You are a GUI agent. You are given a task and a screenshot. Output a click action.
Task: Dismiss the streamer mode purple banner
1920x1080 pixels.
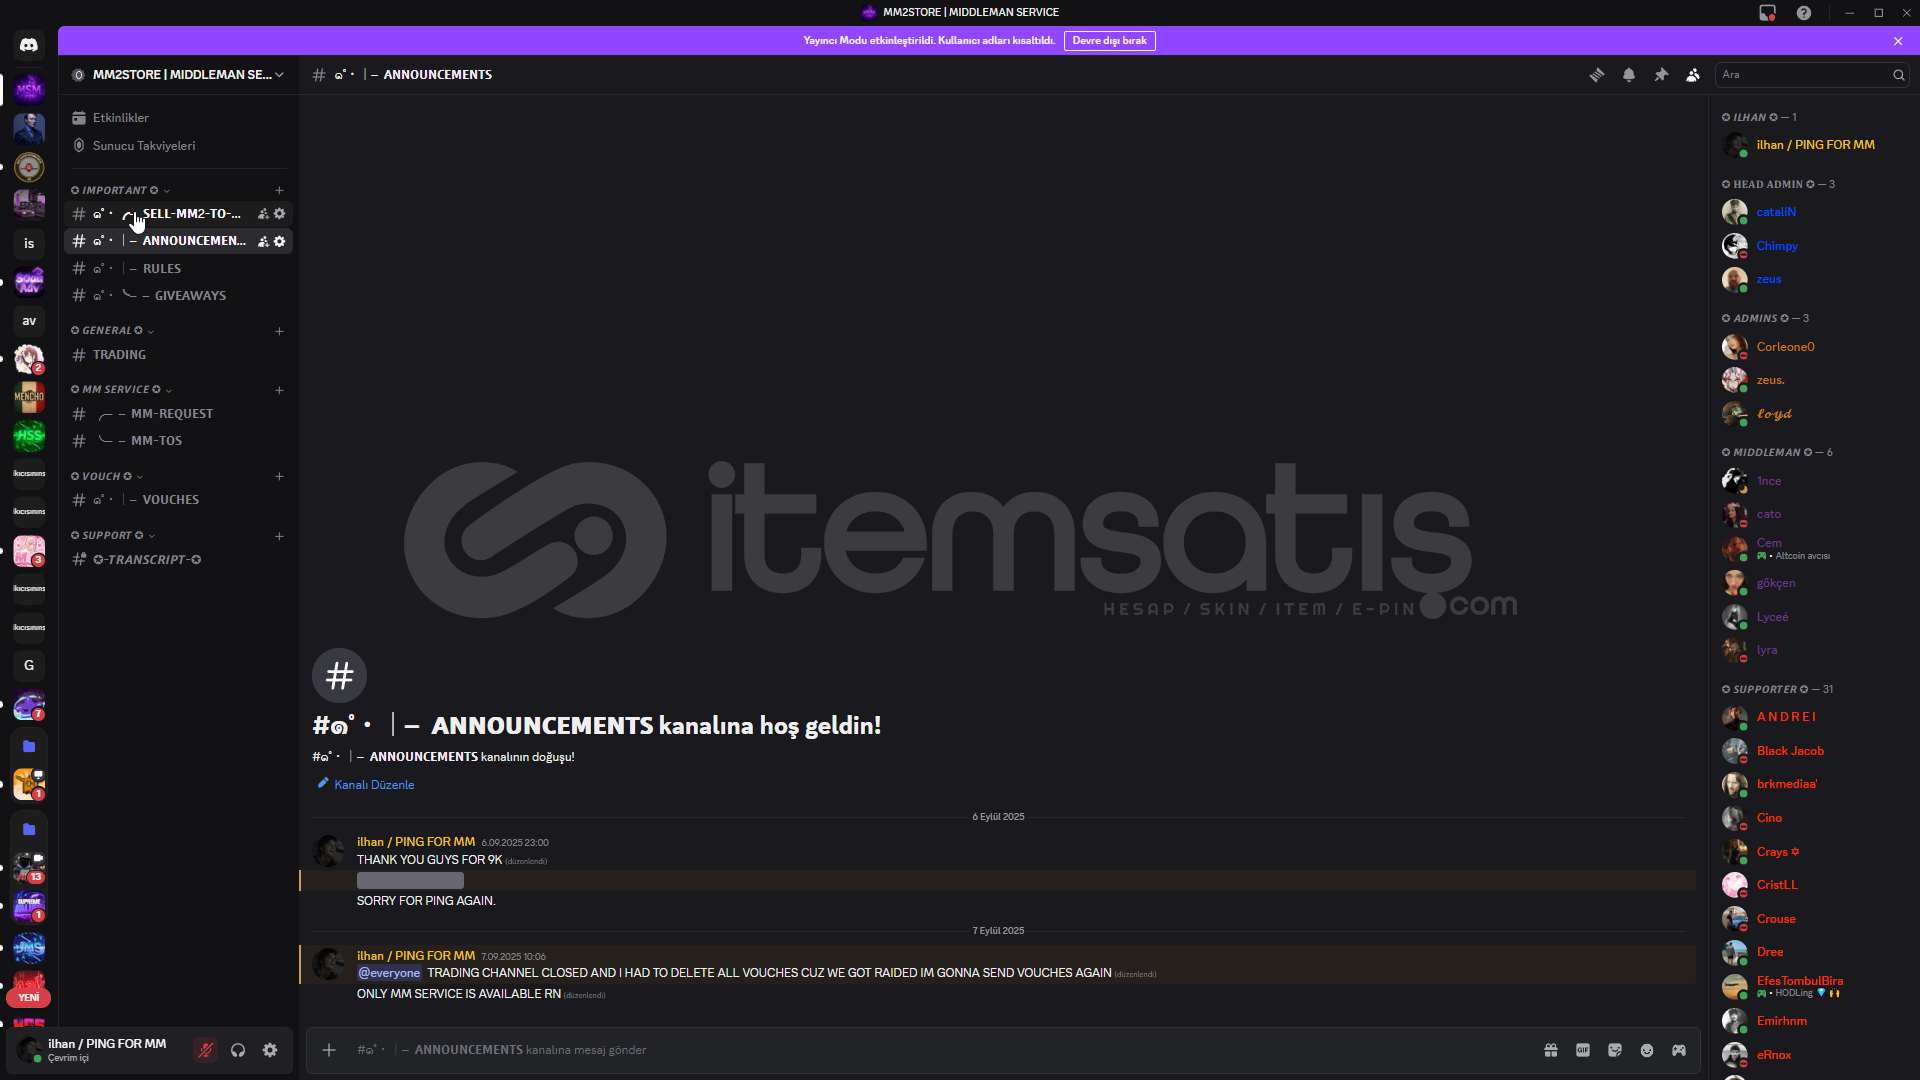[1898, 41]
